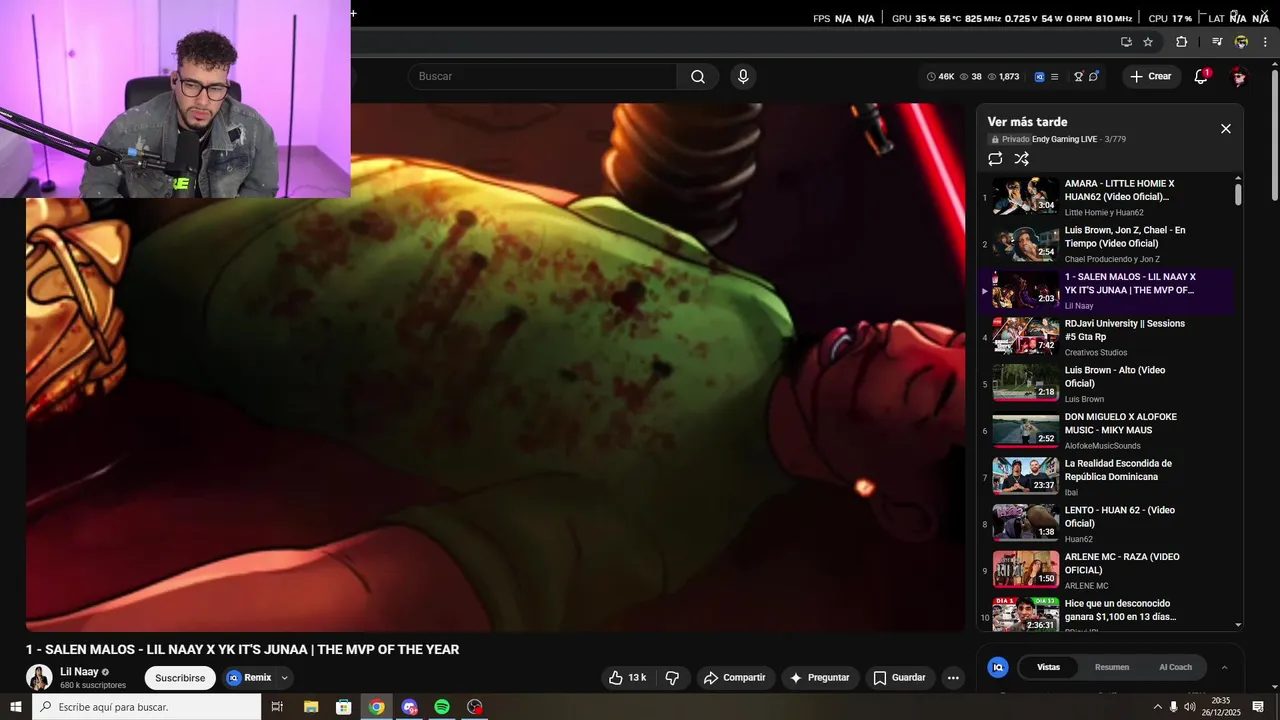This screenshot has width=1280, height=720.
Task: Click the vidIQ logo icon in header
Action: point(1039,76)
